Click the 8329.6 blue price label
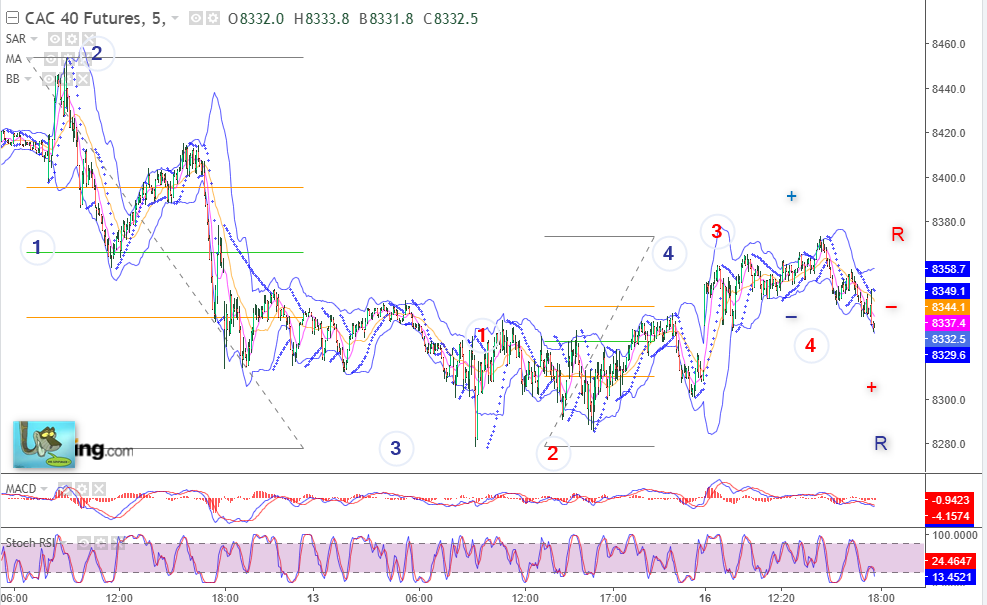 click(947, 355)
